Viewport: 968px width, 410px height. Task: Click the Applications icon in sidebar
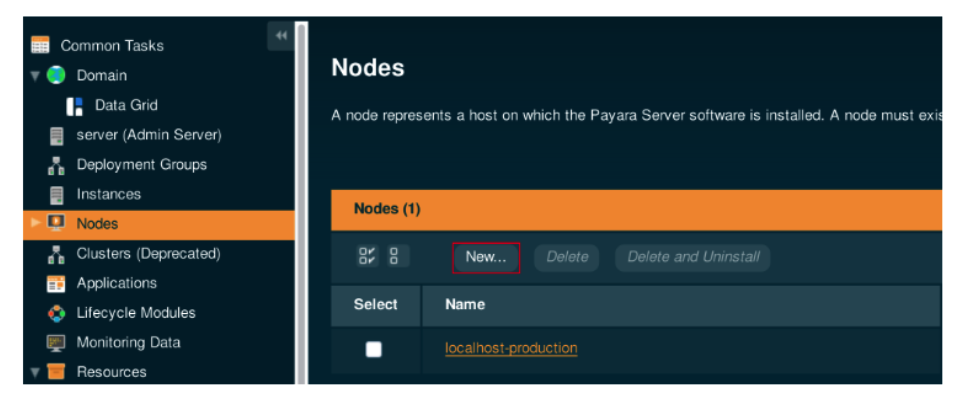[56, 284]
